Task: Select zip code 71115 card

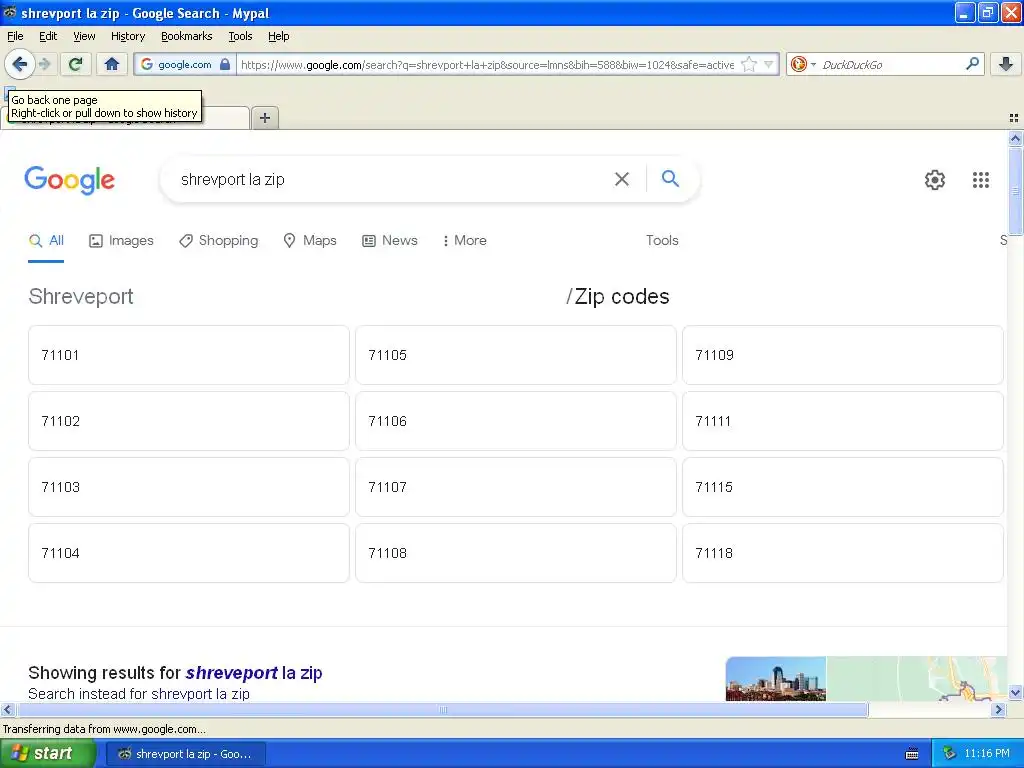Action: (843, 487)
